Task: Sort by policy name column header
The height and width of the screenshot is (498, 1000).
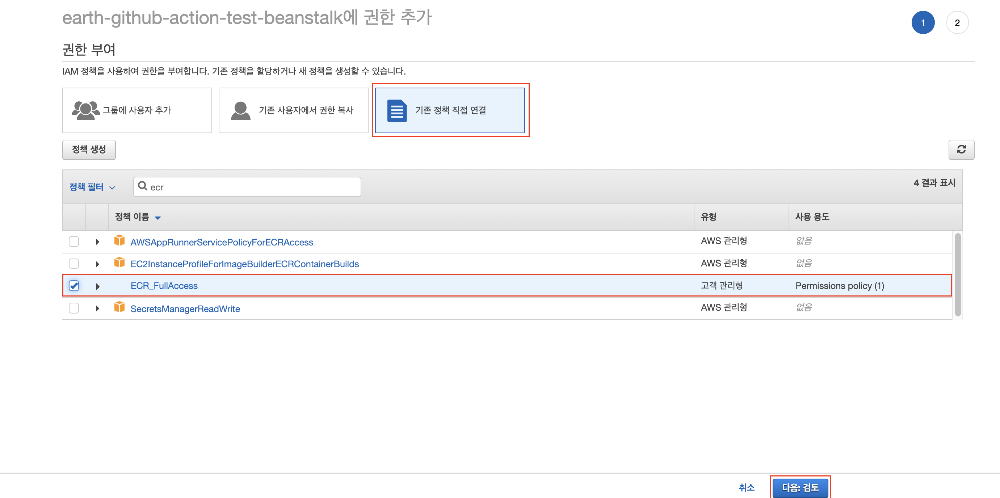Action: pyautogui.click(x=138, y=217)
